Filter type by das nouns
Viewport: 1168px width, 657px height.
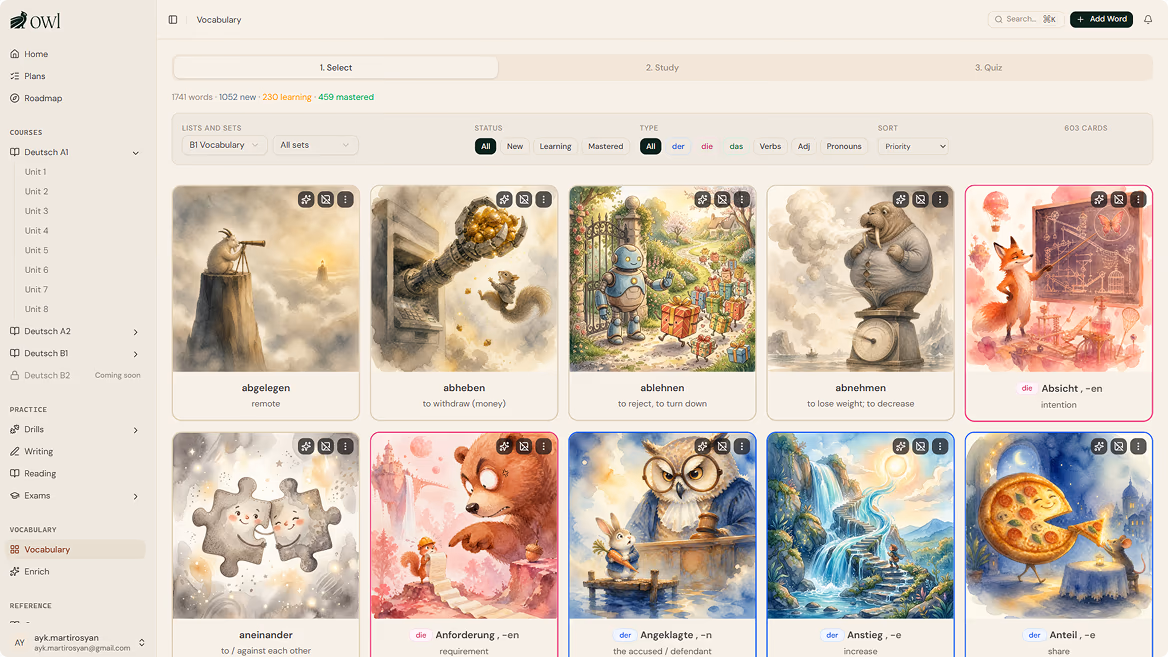(736, 146)
